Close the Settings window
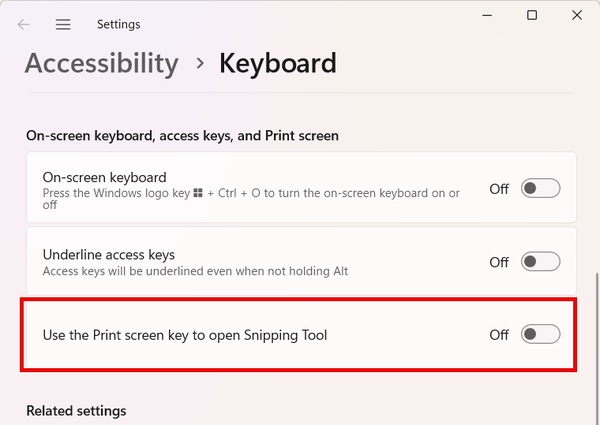Screen dimensions: 600x425 [x=578, y=15]
